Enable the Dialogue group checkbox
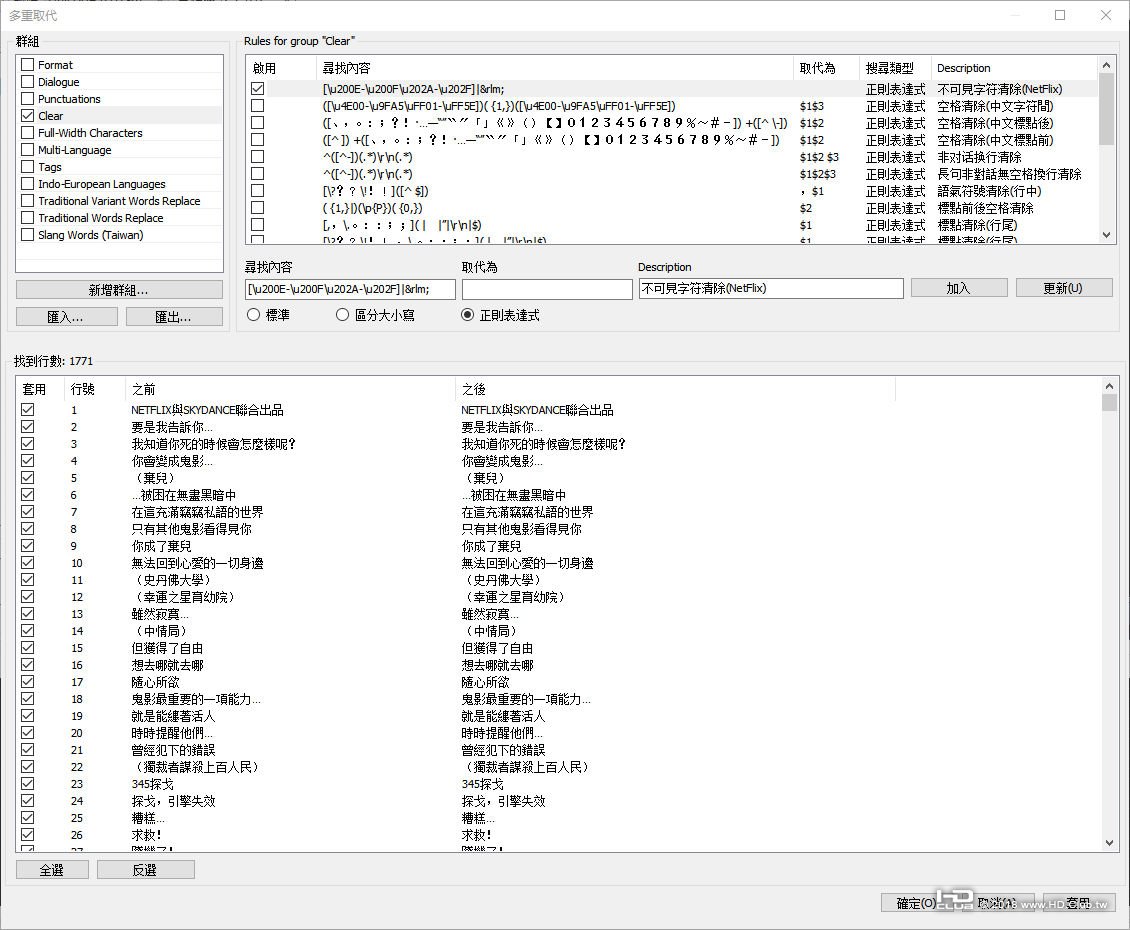Screen dimensions: 1130x930 coord(26,81)
